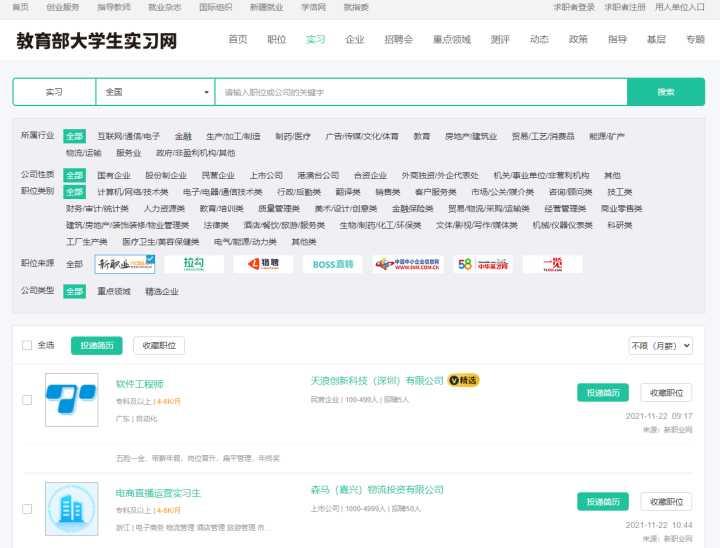
Task: Submit resume for the 软件工程师 job
Action: pos(603,393)
